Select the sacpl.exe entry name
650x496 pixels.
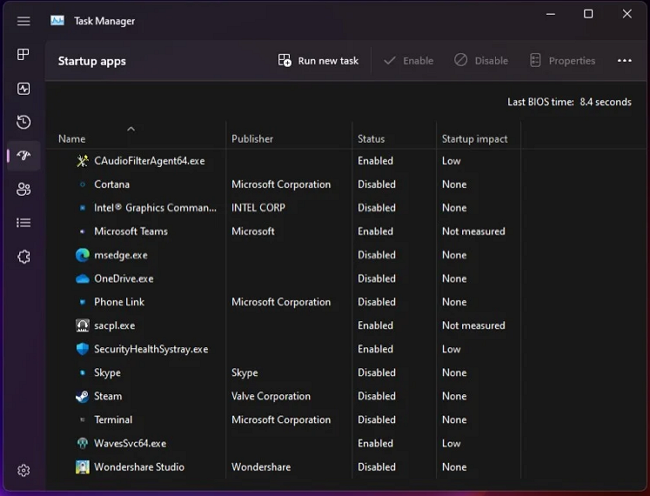point(114,325)
